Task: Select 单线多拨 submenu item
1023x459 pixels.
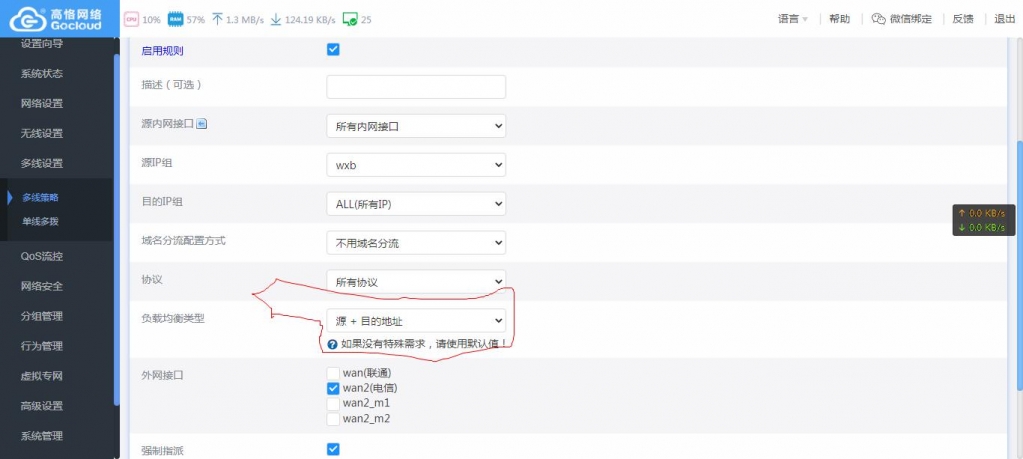Action: pos(40,222)
